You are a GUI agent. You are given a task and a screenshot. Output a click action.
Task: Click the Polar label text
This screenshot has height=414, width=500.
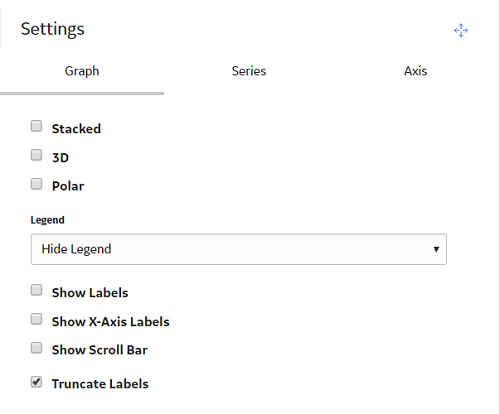(x=68, y=186)
